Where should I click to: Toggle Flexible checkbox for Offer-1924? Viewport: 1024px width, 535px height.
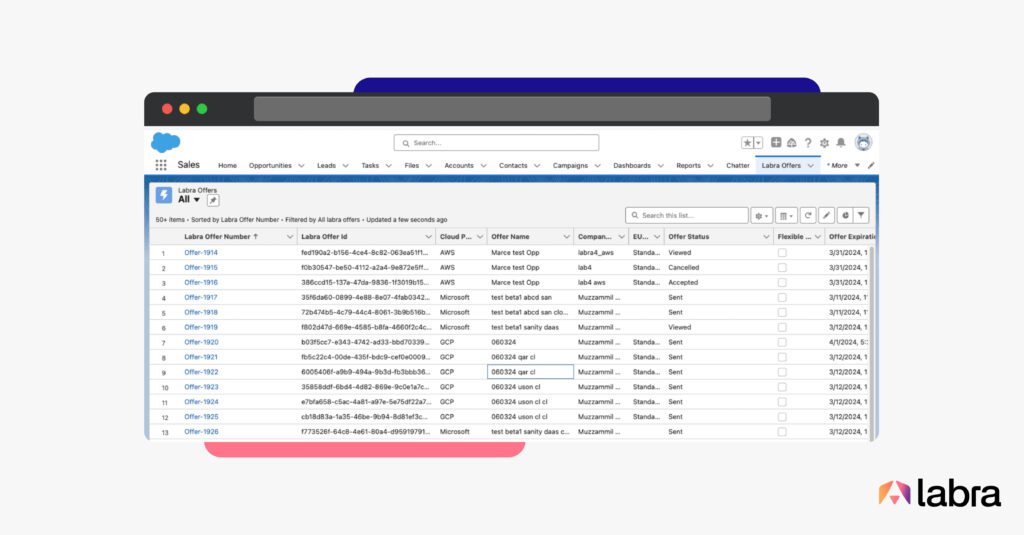tap(782, 402)
